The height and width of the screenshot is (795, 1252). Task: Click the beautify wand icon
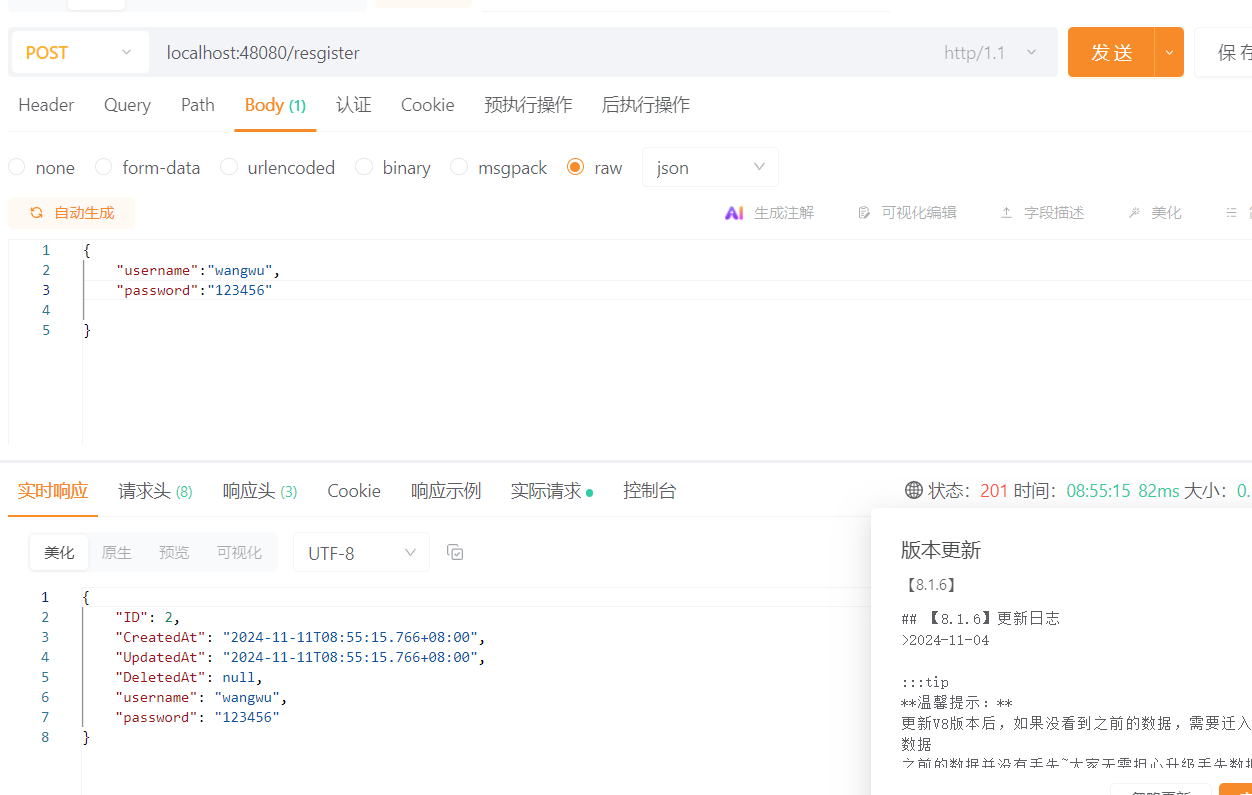click(x=1134, y=213)
